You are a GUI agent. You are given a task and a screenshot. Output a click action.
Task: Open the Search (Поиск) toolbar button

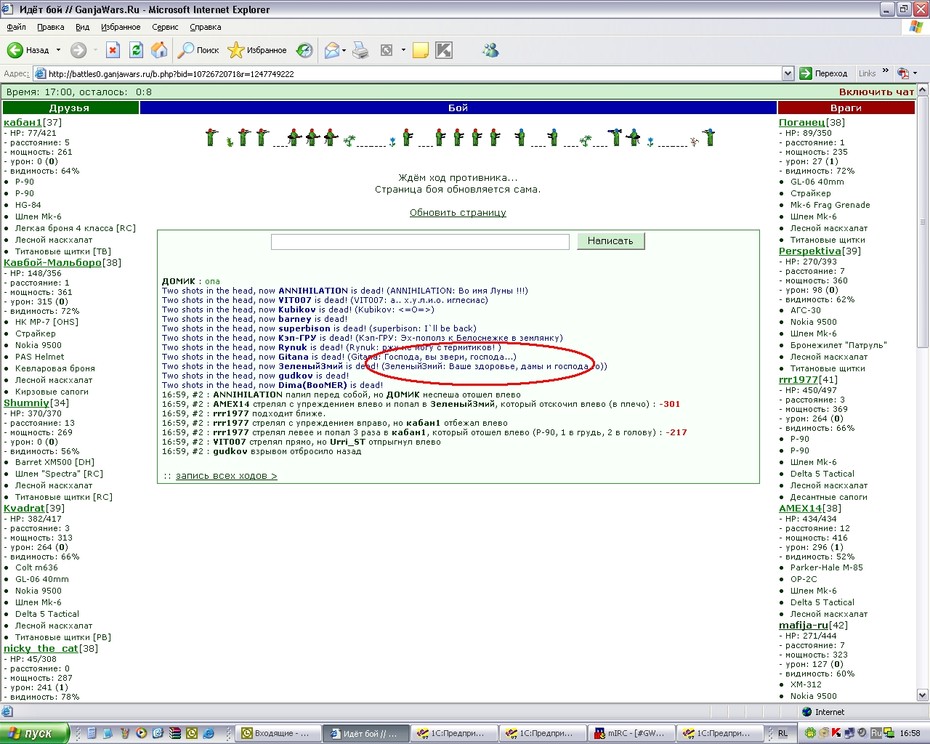[199, 50]
